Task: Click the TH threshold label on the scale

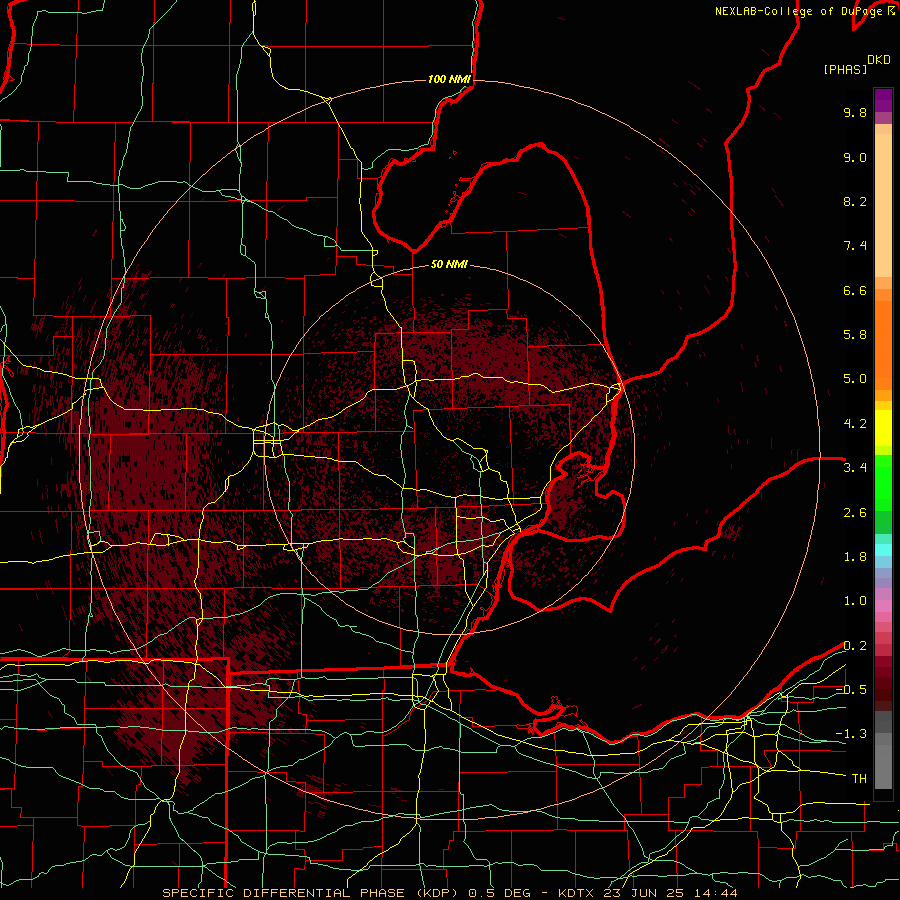Action: pyautogui.click(x=859, y=779)
